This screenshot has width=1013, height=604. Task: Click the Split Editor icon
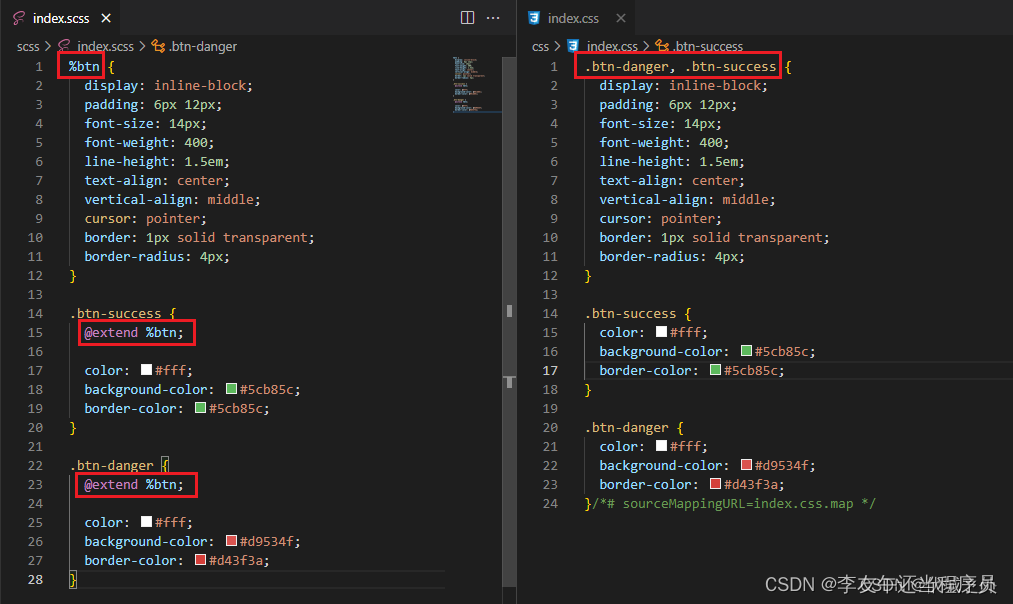pos(467,17)
